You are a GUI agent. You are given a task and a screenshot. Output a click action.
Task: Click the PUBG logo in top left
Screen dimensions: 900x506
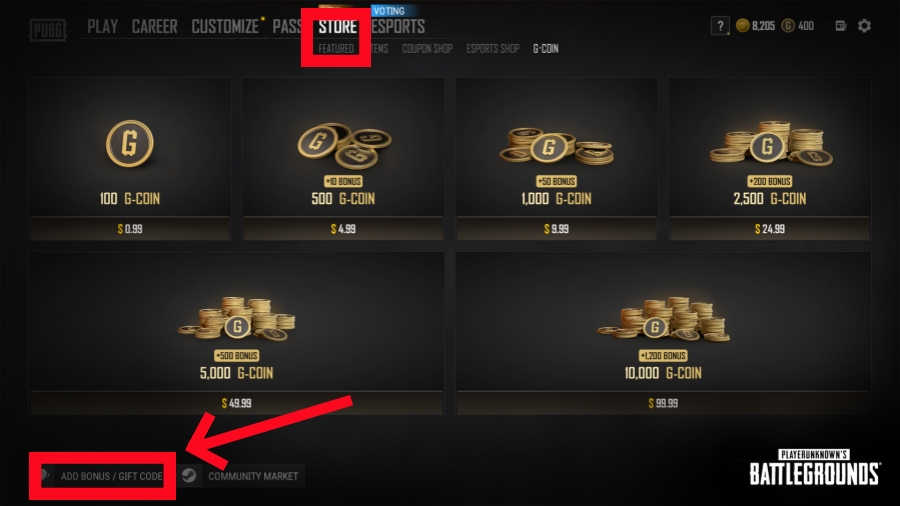coord(48,30)
